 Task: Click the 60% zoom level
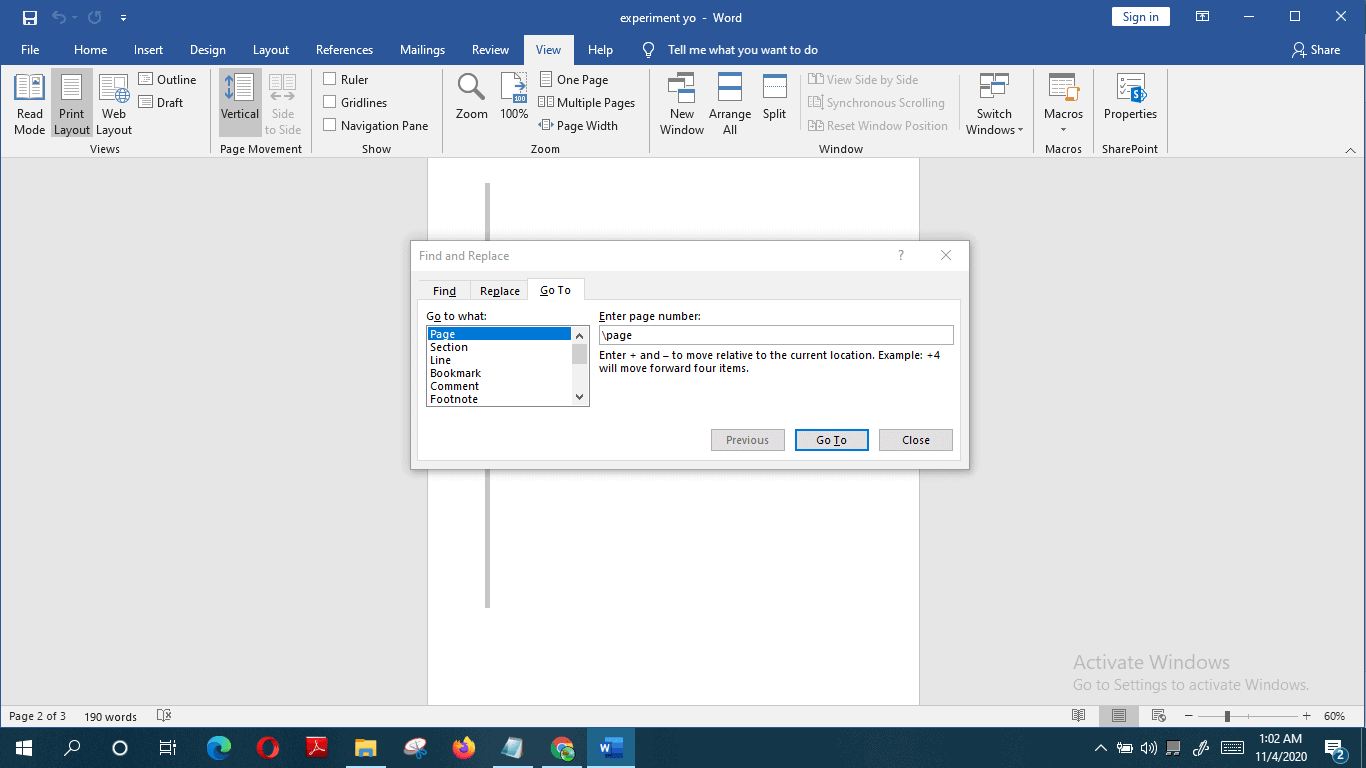pyautogui.click(x=1334, y=716)
